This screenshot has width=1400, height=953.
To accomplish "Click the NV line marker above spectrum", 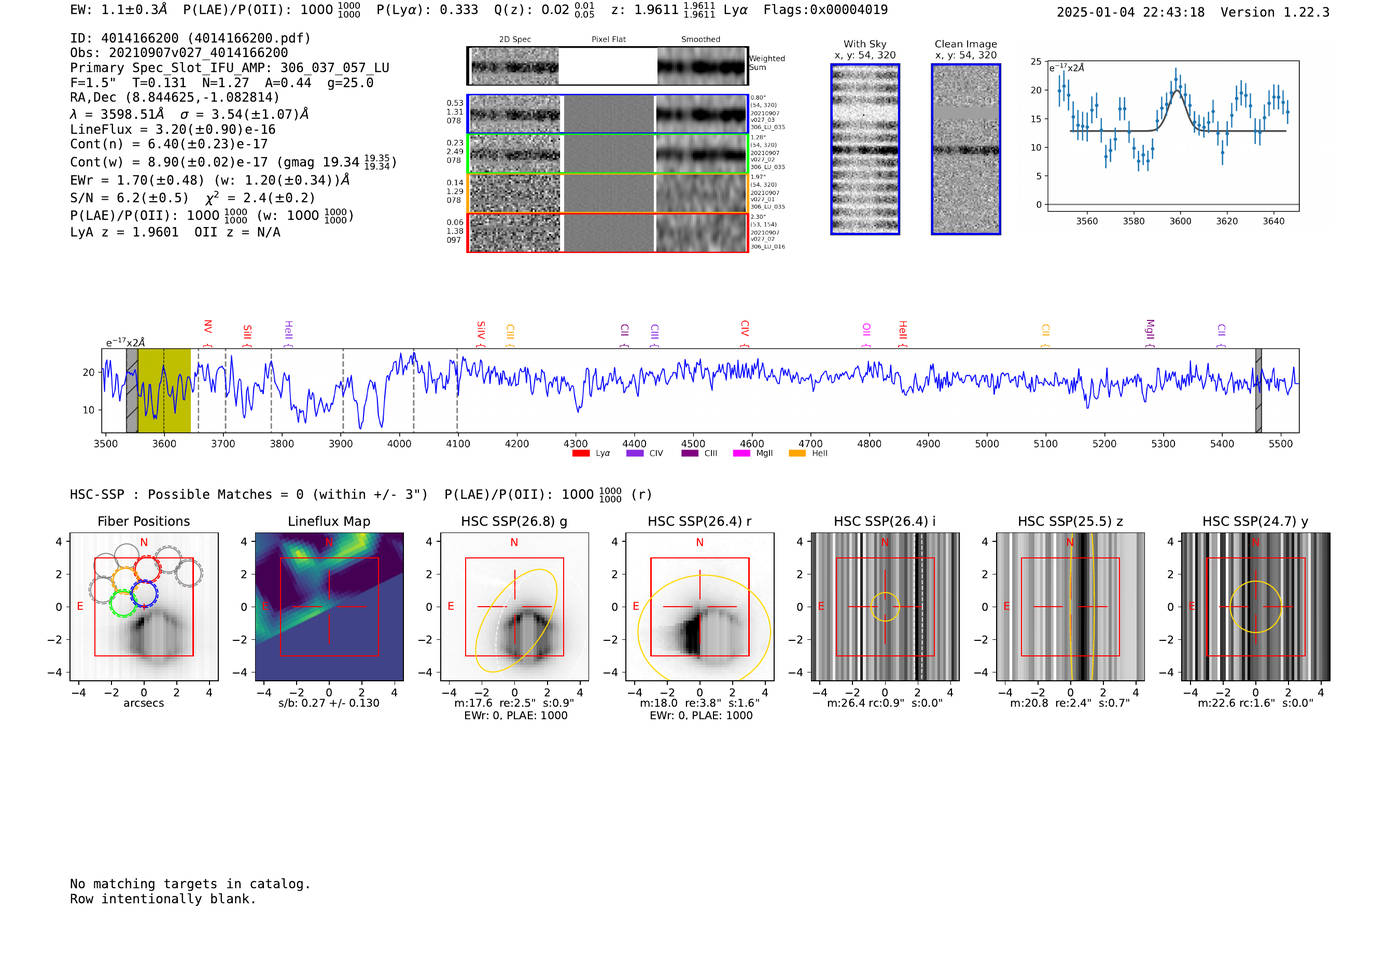I will (x=208, y=333).
